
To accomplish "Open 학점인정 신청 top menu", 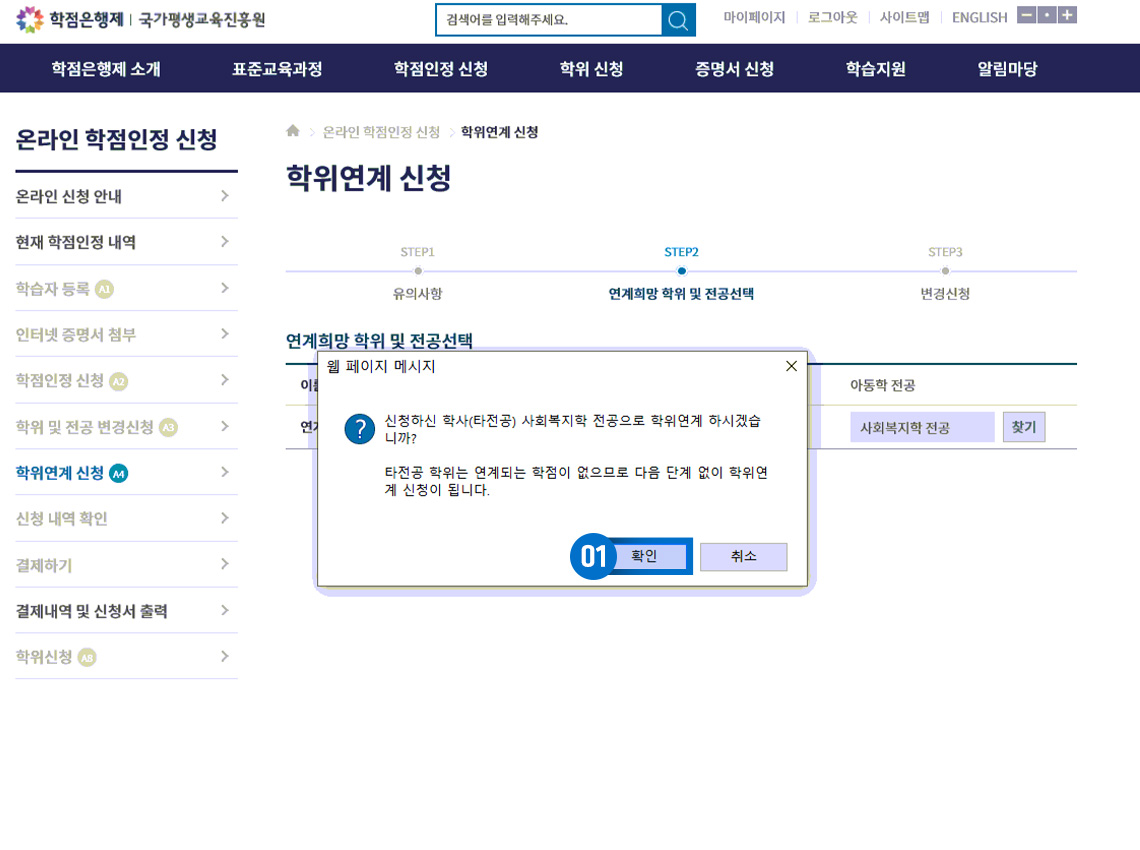I will [x=440, y=69].
